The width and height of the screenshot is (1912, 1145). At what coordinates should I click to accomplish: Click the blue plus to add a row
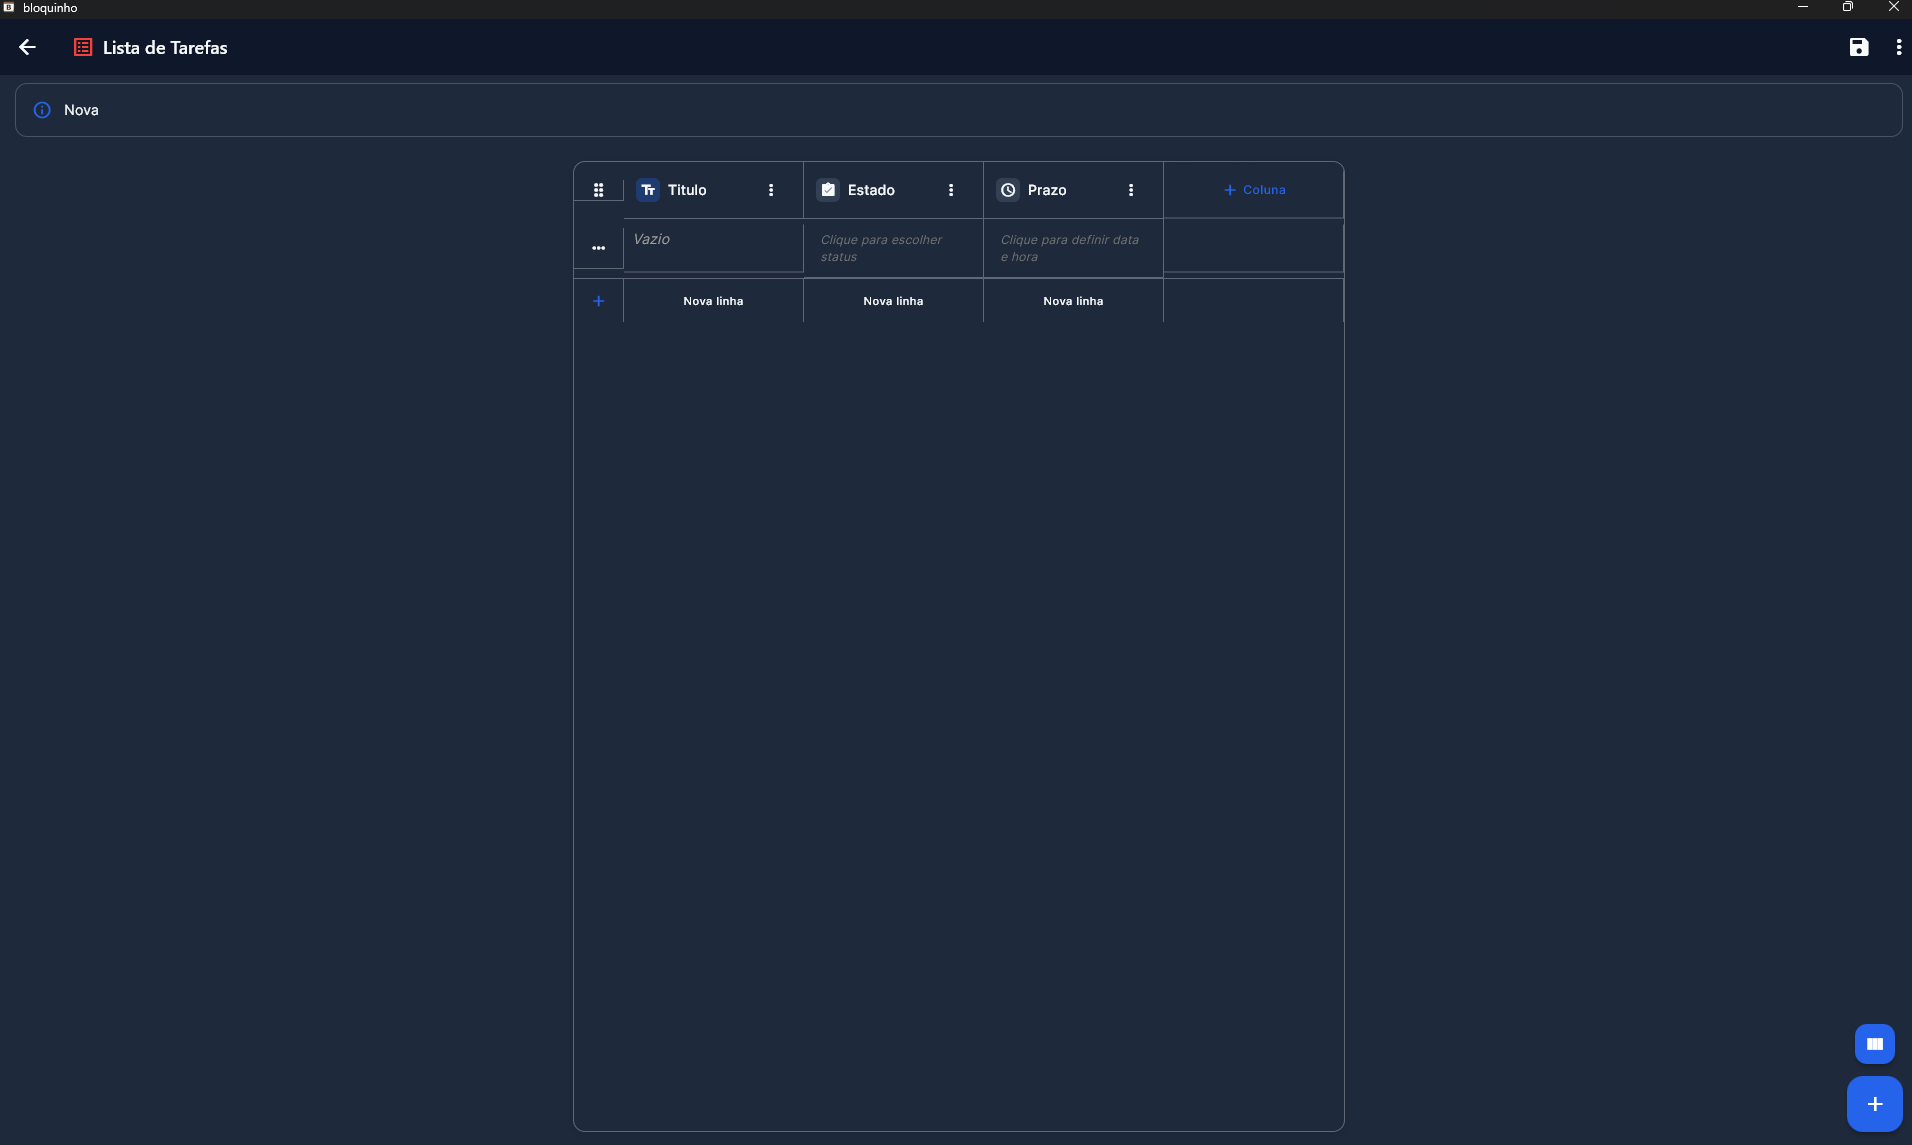pos(598,301)
